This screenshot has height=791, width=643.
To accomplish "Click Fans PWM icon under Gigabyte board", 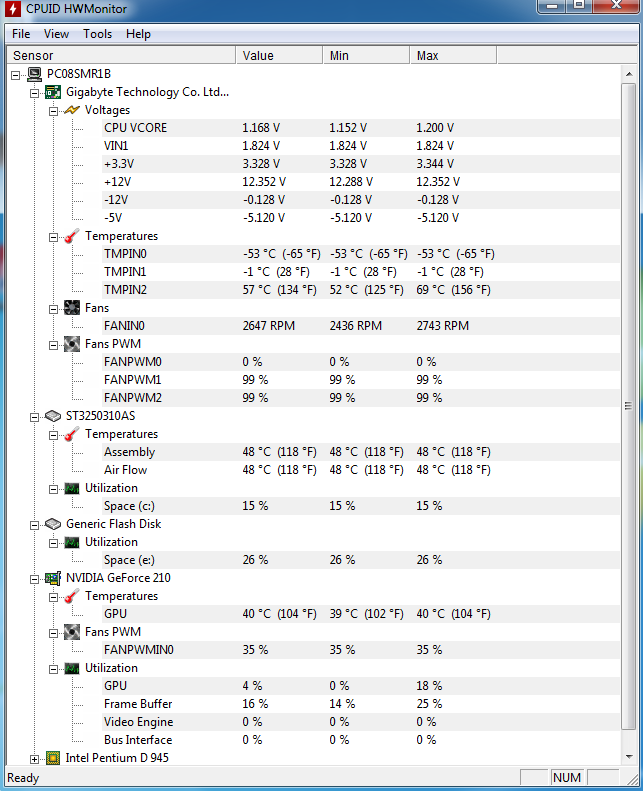I will pos(72,344).
